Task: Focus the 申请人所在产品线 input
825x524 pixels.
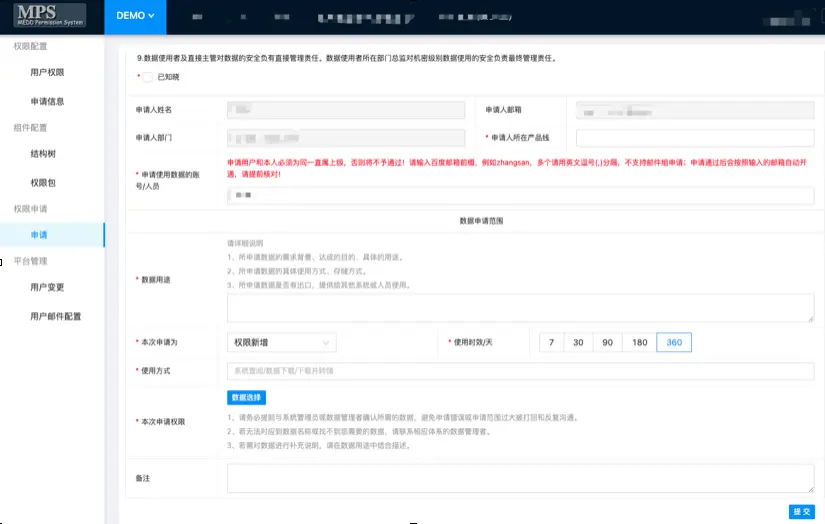Action: click(x=695, y=138)
